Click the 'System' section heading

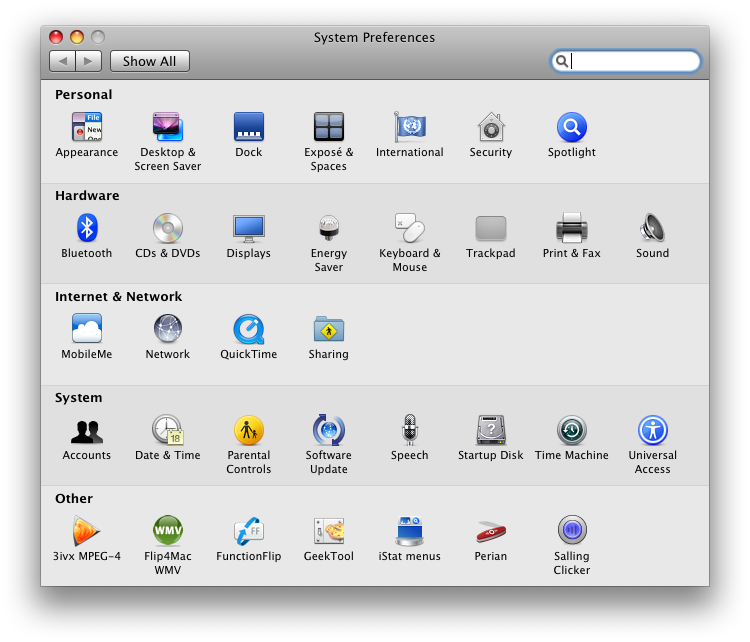78,398
